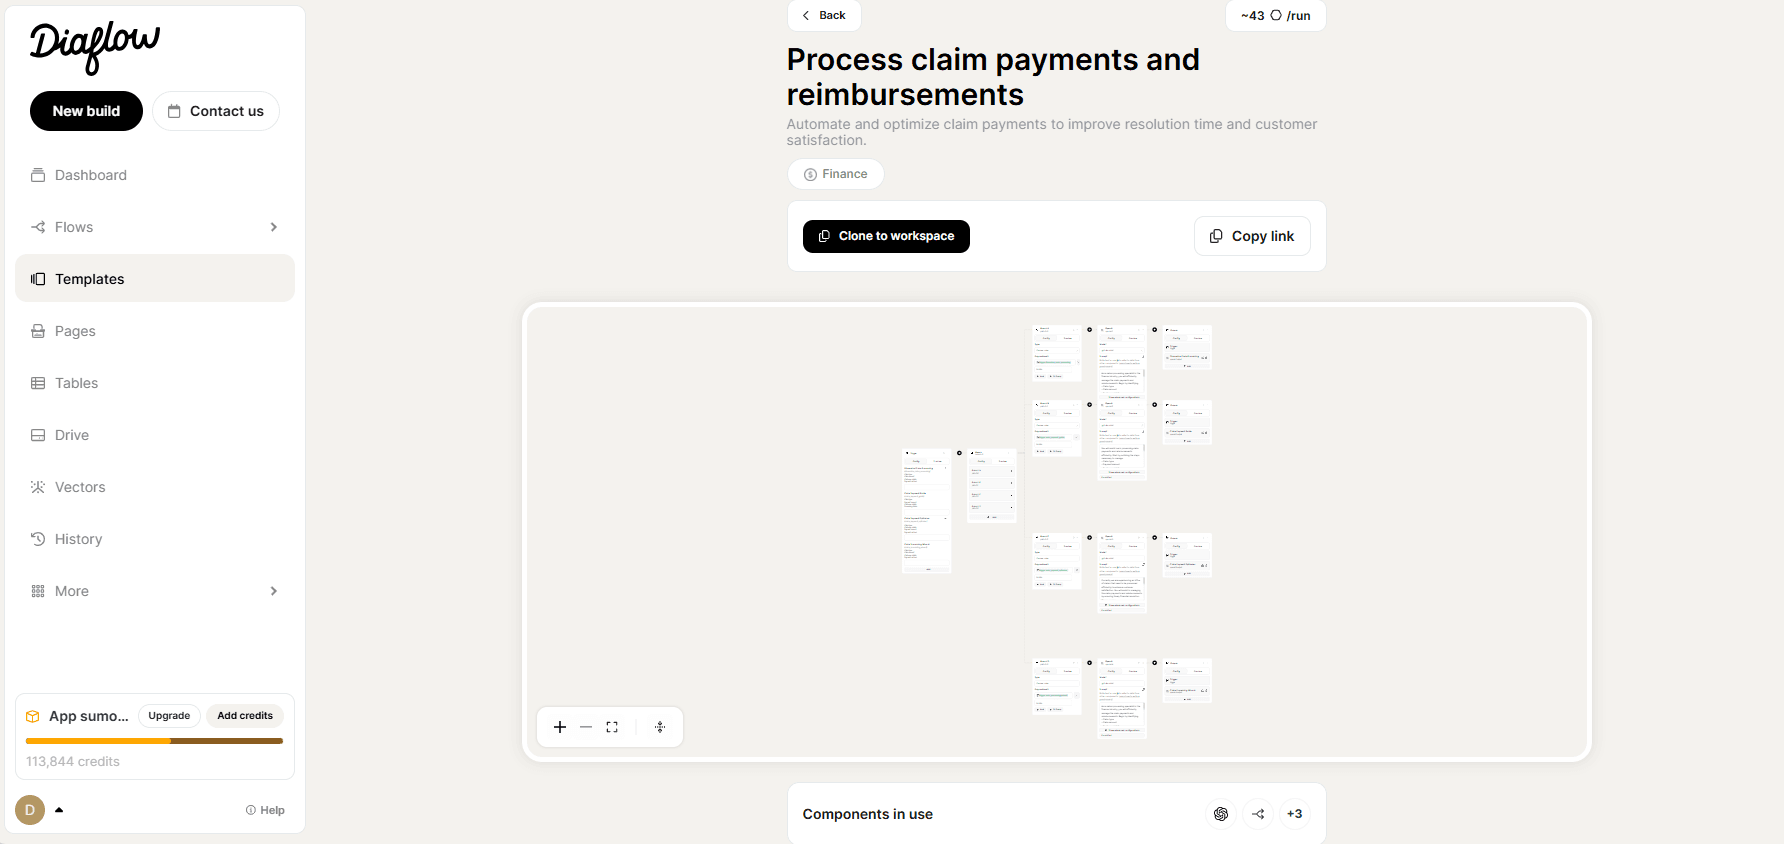
Task: Go to Vectors in the sidebar
Action: coord(80,487)
